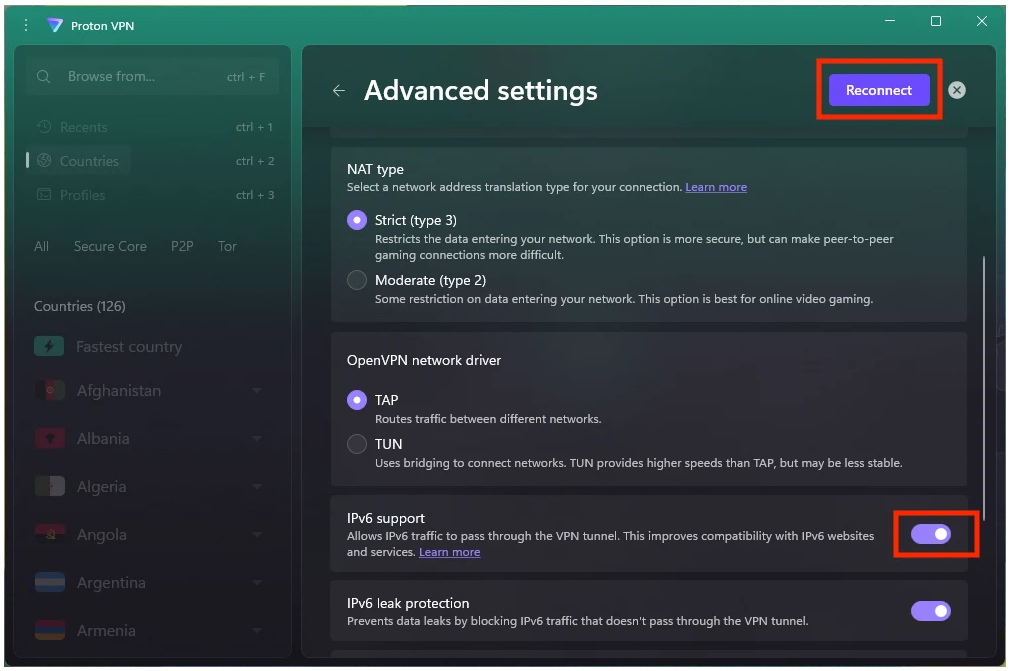Click the Countries globe icon
1012x671 pixels.
point(44,161)
